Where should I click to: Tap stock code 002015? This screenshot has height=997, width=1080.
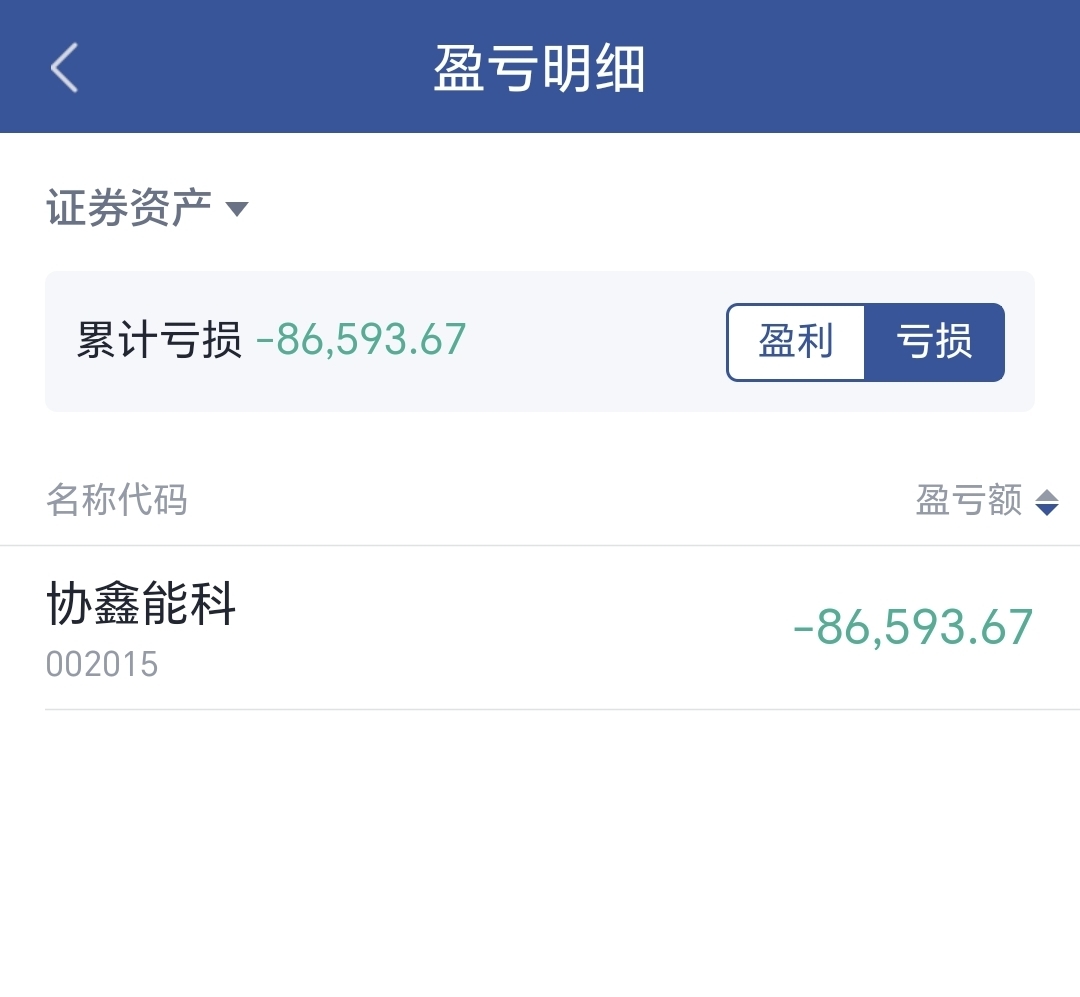tap(102, 664)
